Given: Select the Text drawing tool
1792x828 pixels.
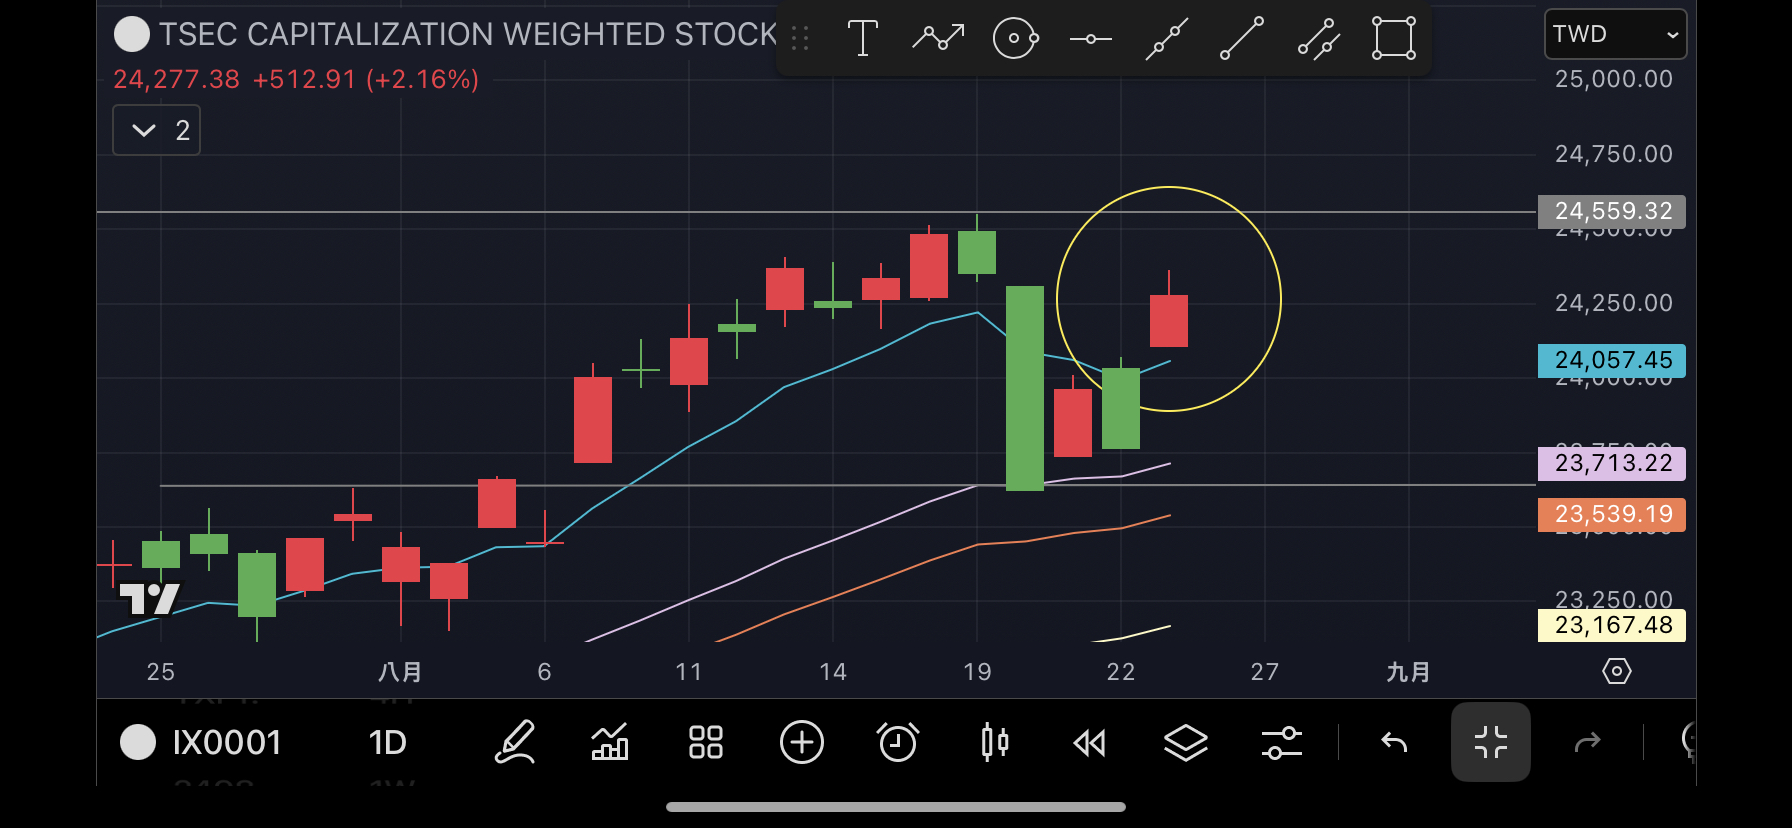Looking at the screenshot, I should pyautogui.click(x=862, y=39).
